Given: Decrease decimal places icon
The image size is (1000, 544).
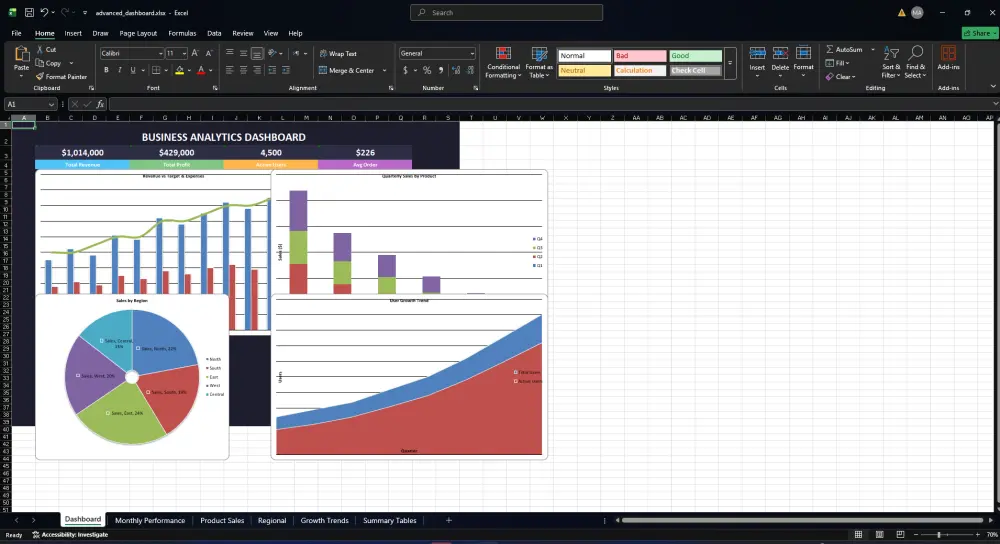Looking at the screenshot, I should (x=471, y=70).
